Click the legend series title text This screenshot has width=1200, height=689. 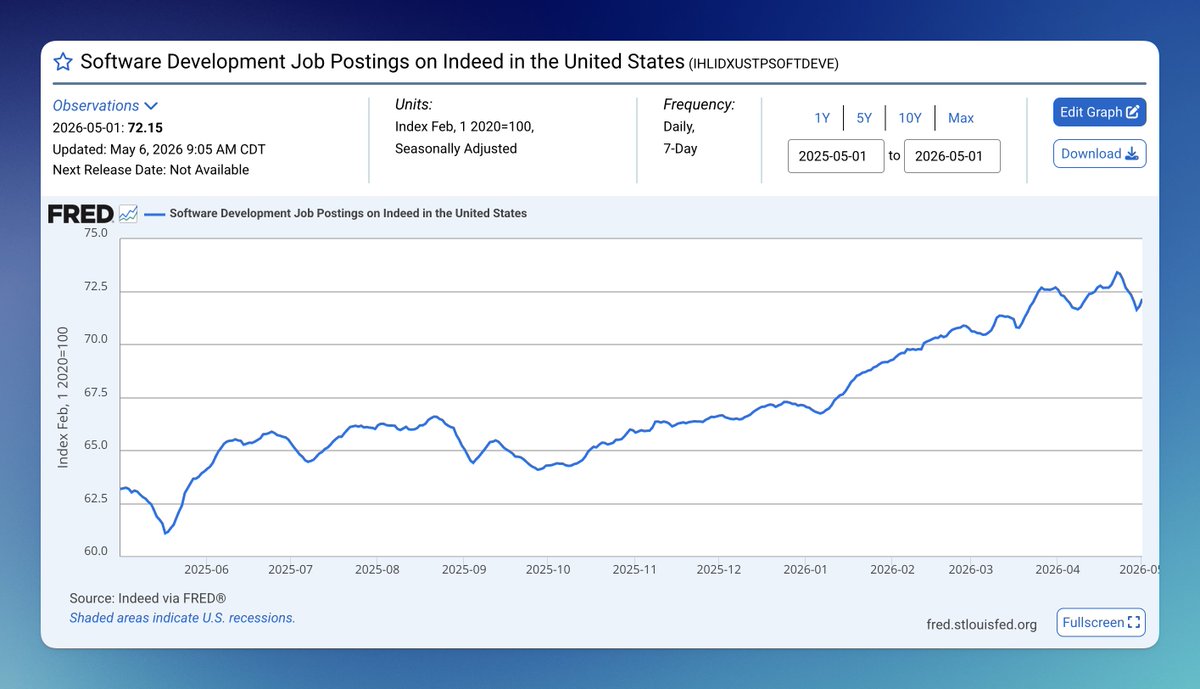click(x=348, y=213)
